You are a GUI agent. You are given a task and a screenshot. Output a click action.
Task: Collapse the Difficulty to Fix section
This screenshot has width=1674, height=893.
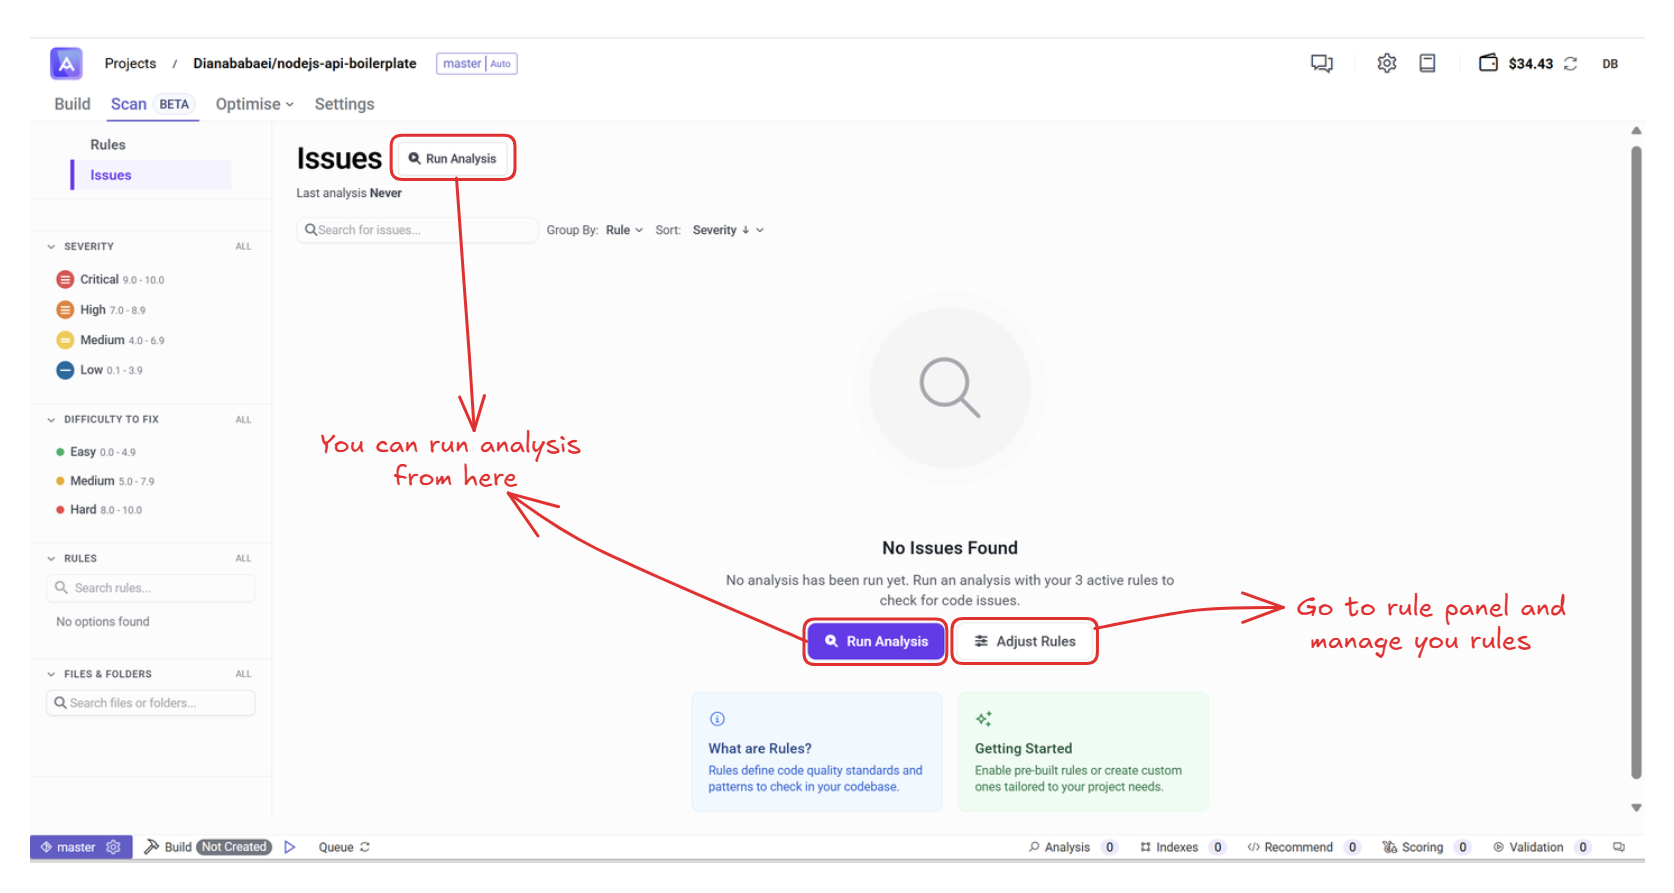(51, 420)
